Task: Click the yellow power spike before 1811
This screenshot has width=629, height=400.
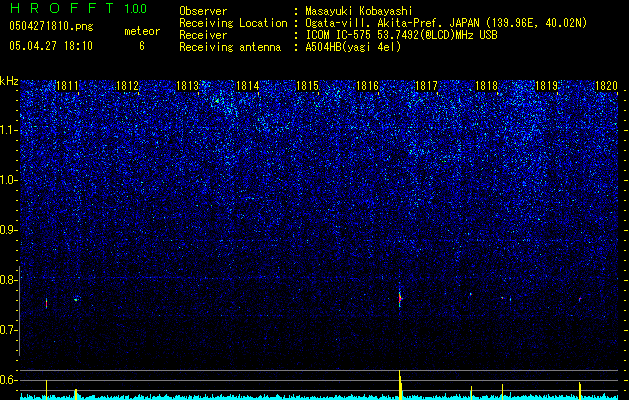Action: (x=47, y=389)
